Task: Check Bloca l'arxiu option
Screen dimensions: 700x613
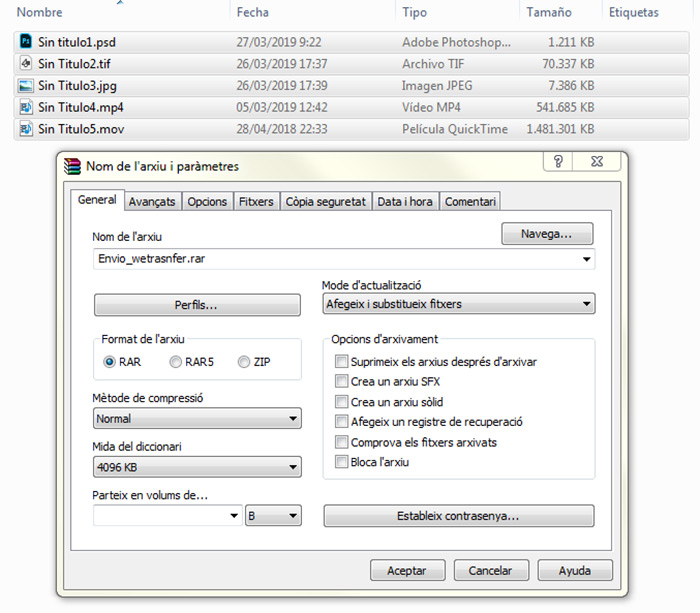Action: tap(342, 462)
